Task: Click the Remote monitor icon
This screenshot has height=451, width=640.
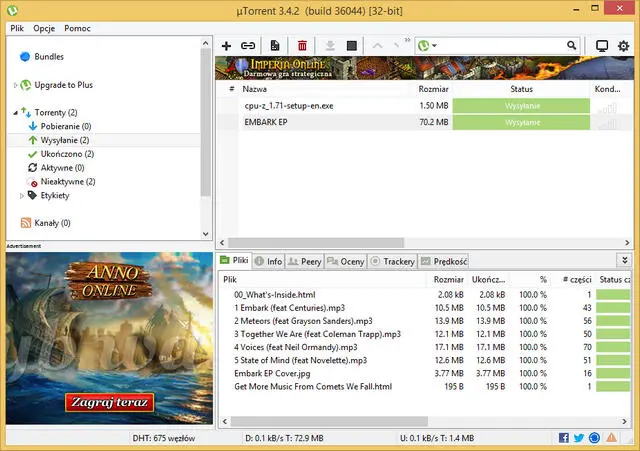Action: [602, 46]
